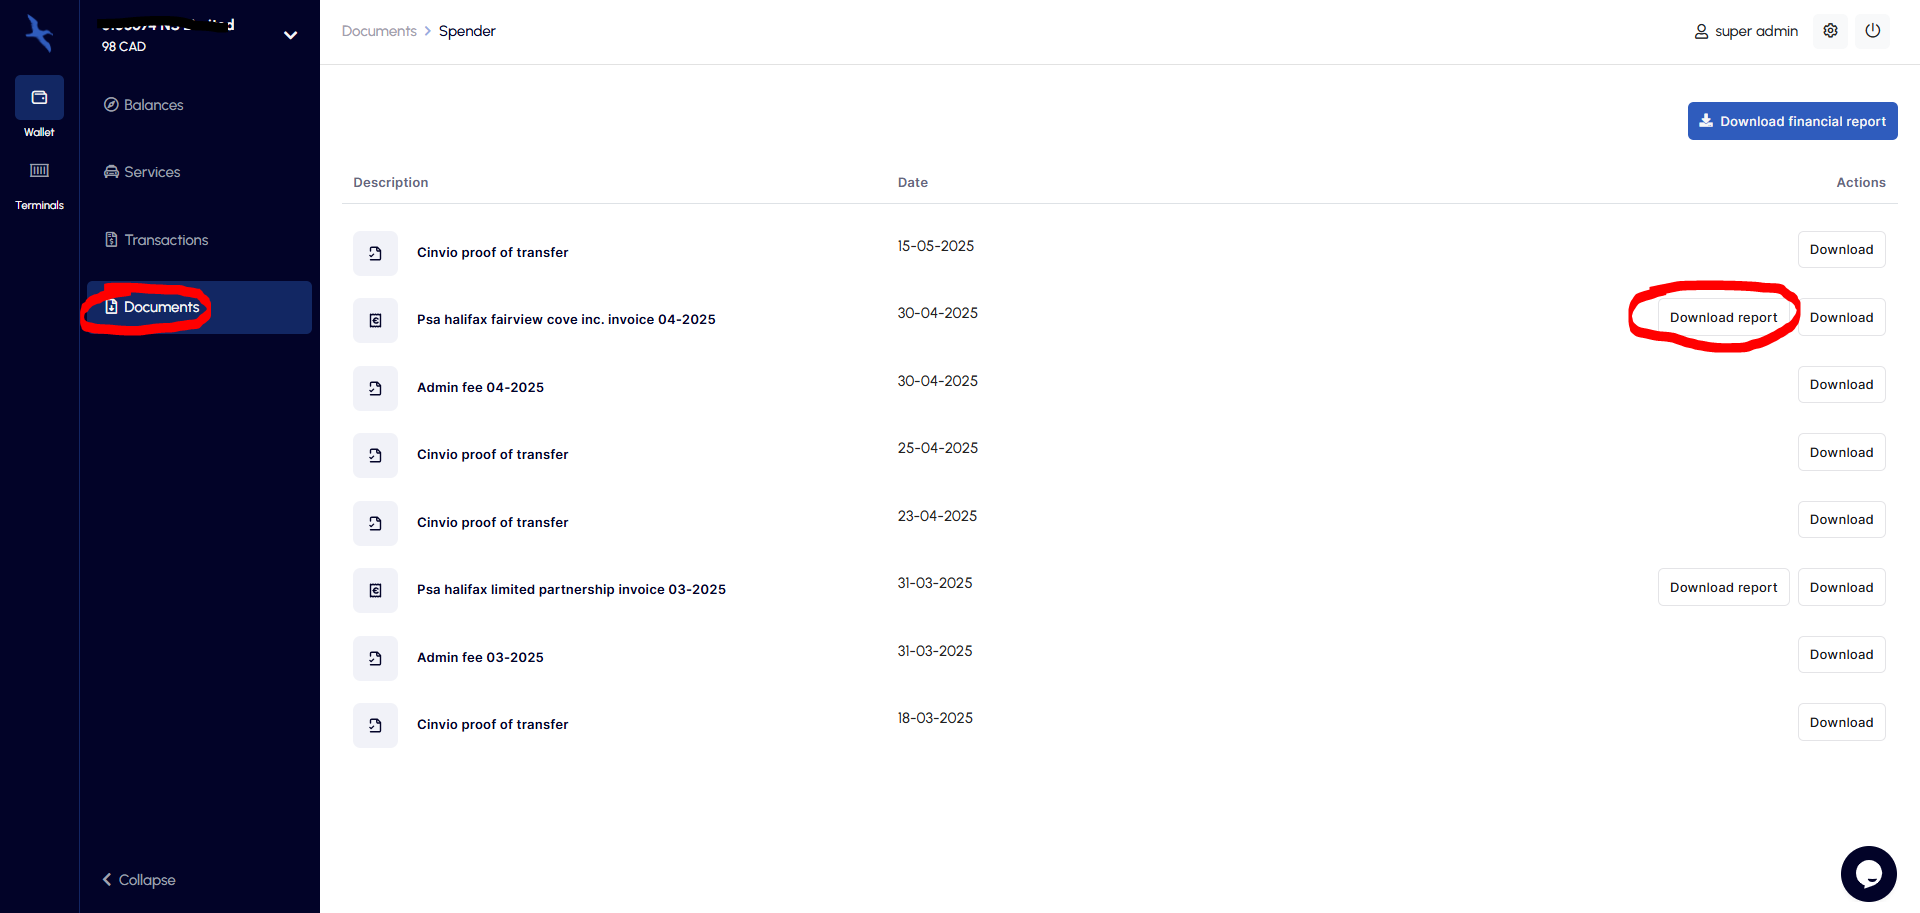
Task: Select 'Admin fee 04-2025' description
Action: [x=480, y=388]
